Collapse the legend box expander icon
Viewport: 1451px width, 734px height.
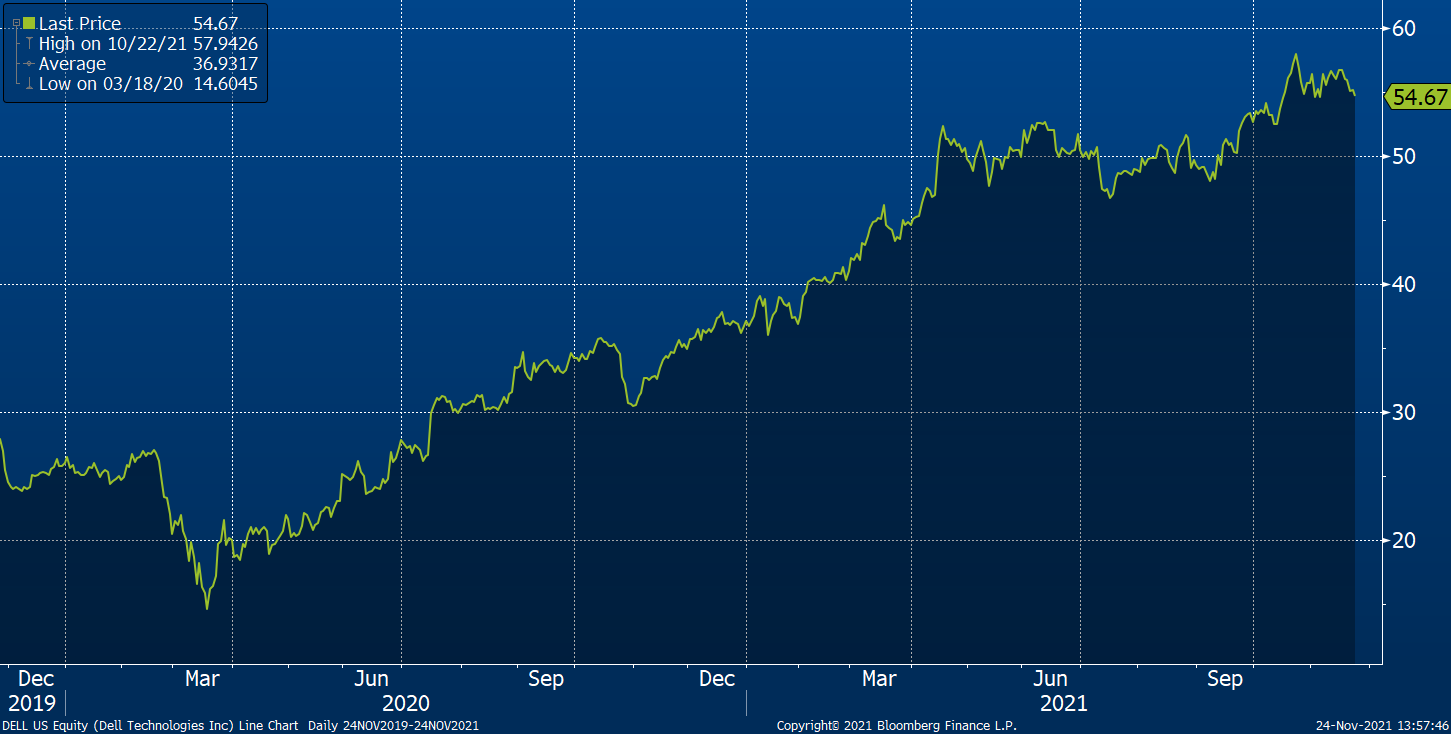(x=15, y=23)
